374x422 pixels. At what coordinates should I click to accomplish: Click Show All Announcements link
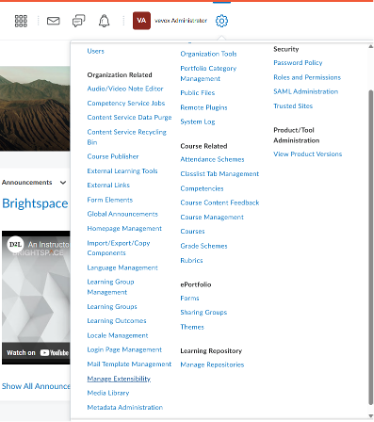click(36, 386)
